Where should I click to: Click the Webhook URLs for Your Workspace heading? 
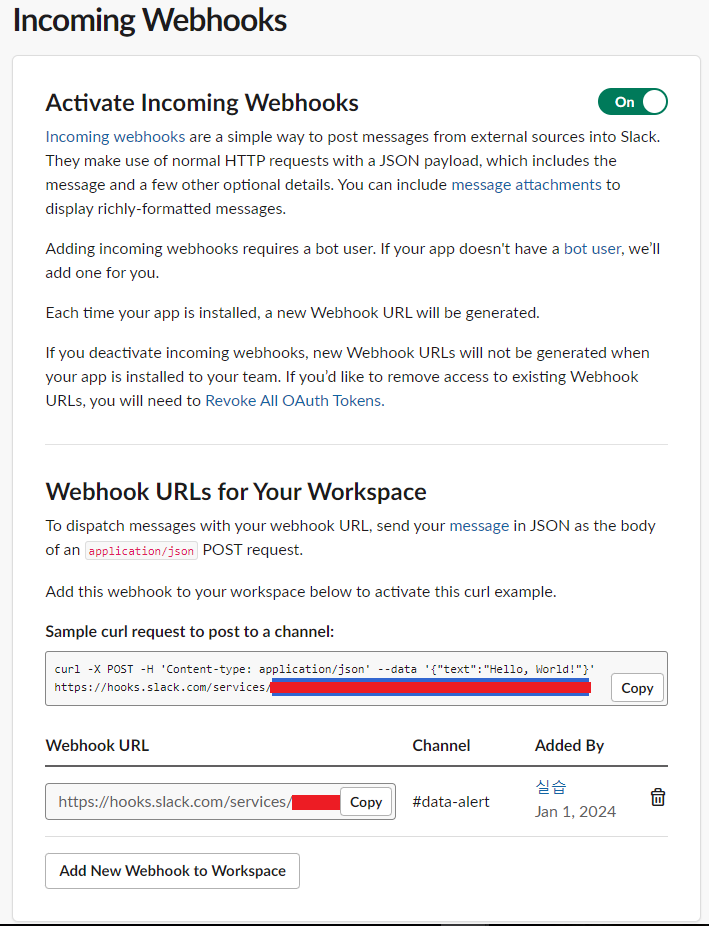coord(236,491)
